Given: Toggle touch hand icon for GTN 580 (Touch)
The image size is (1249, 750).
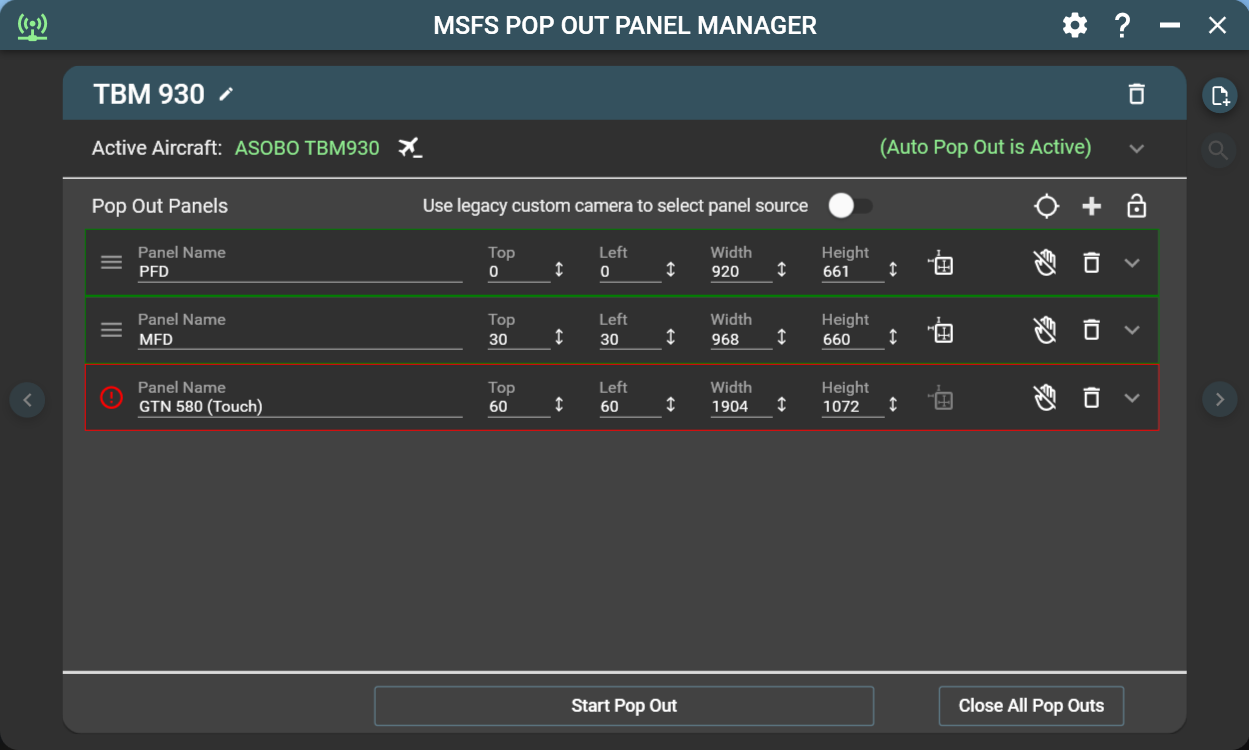Looking at the screenshot, I should [x=1045, y=398].
